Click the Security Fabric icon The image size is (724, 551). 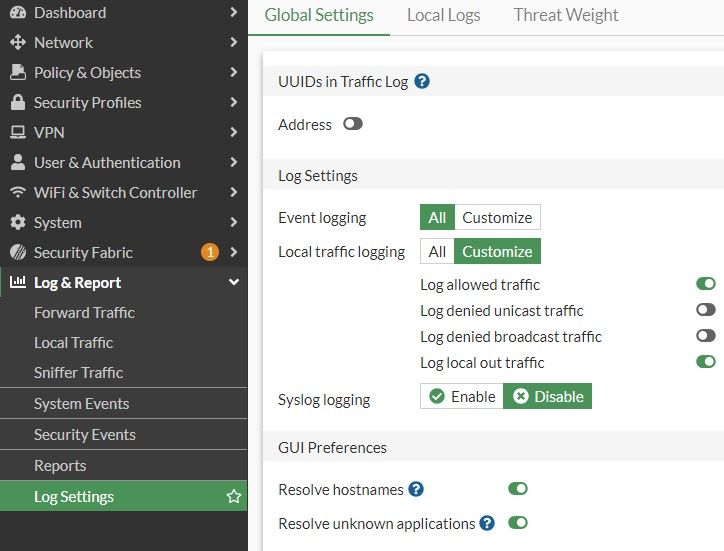(x=17, y=253)
